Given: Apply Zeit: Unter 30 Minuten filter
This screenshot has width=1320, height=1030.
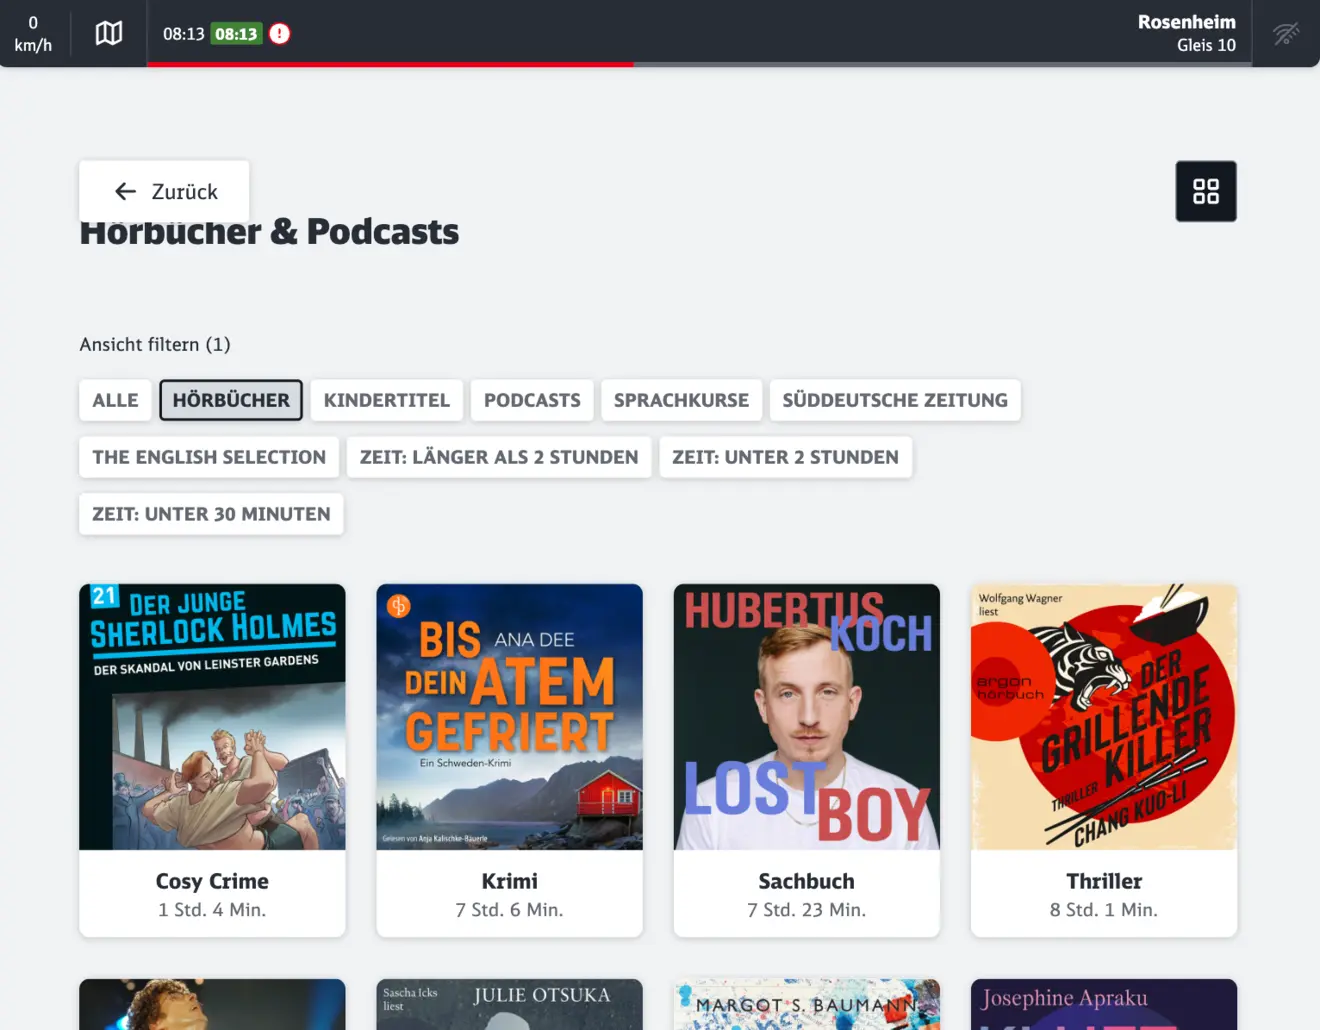Looking at the screenshot, I should click(x=211, y=514).
